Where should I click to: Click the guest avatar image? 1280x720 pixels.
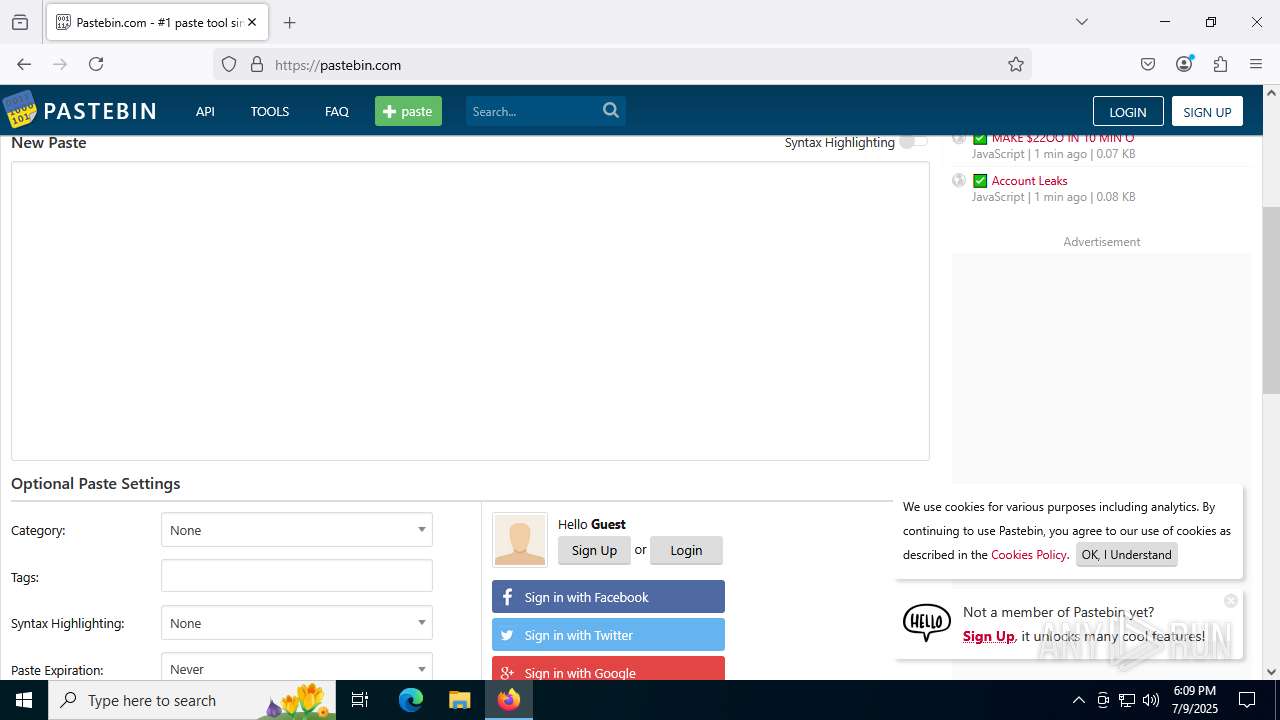[x=520, y=540]
